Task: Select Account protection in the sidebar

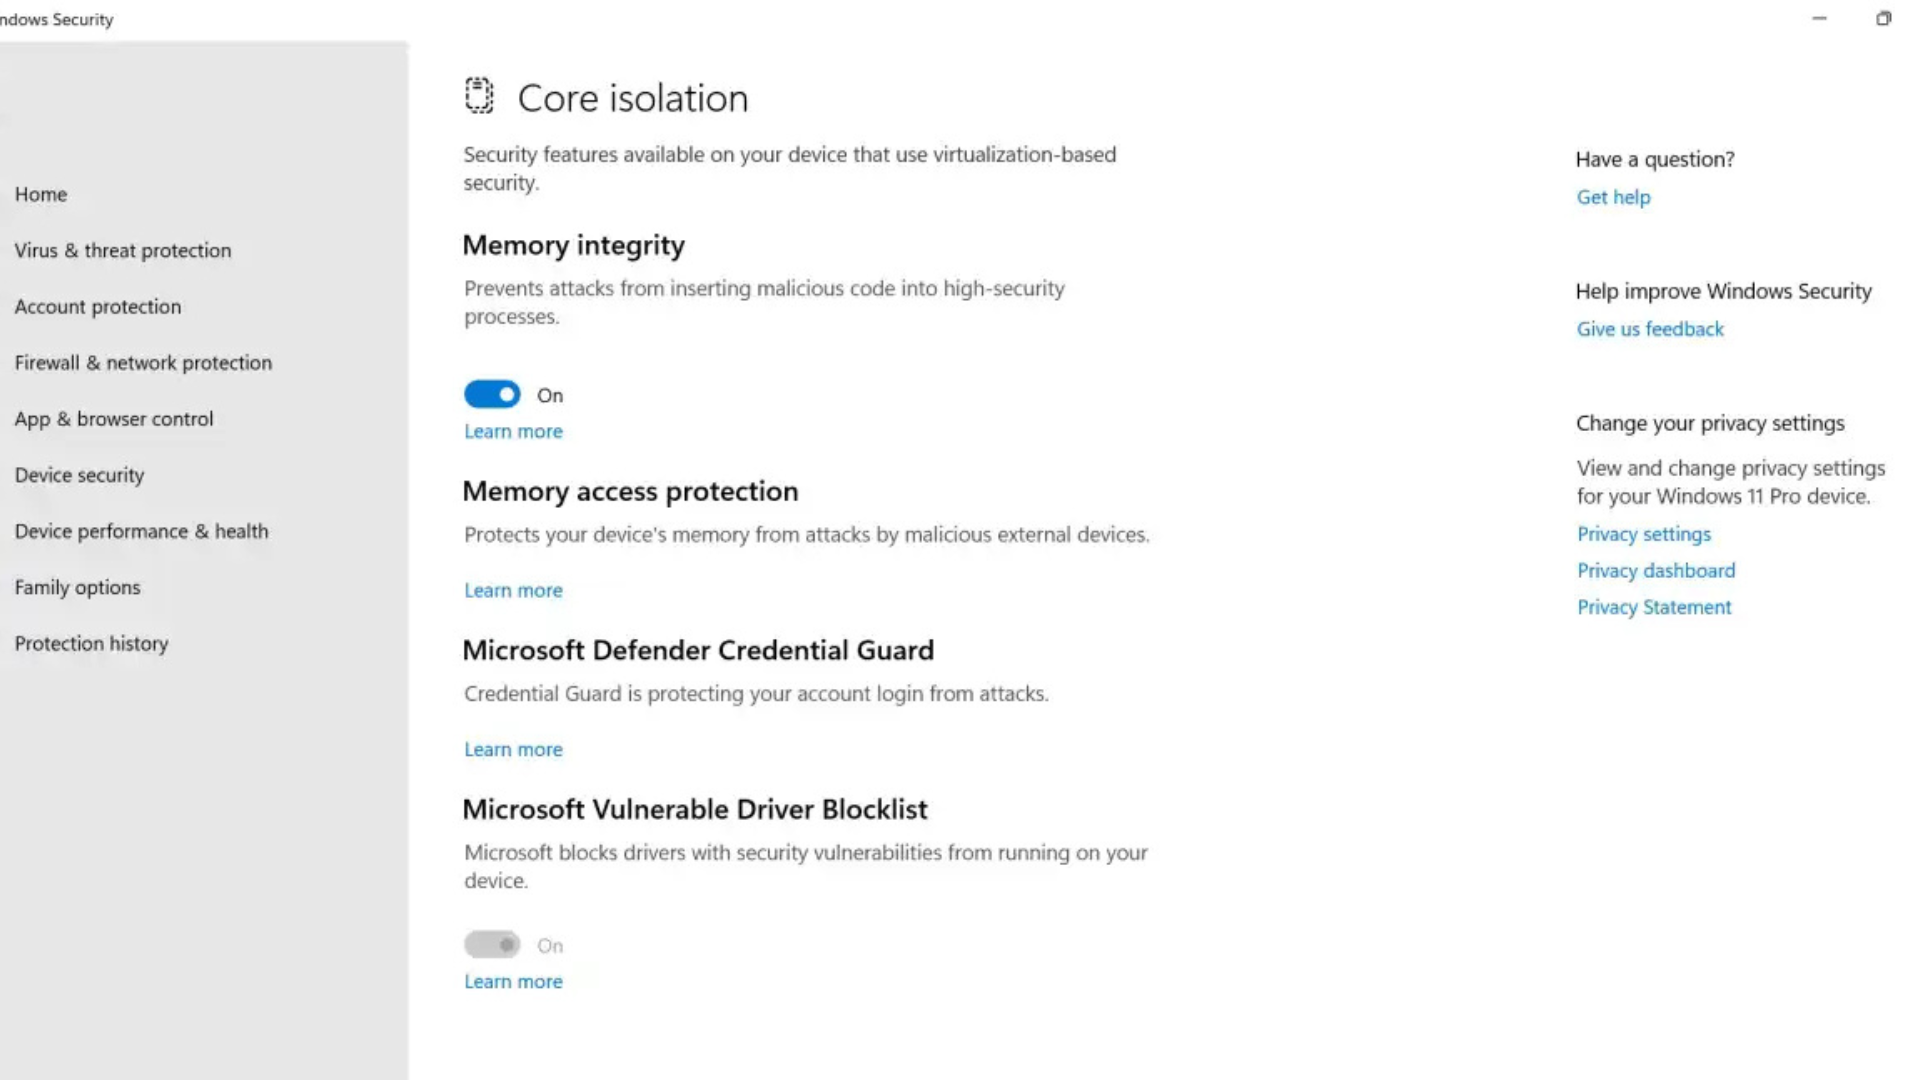Action: 97,307
